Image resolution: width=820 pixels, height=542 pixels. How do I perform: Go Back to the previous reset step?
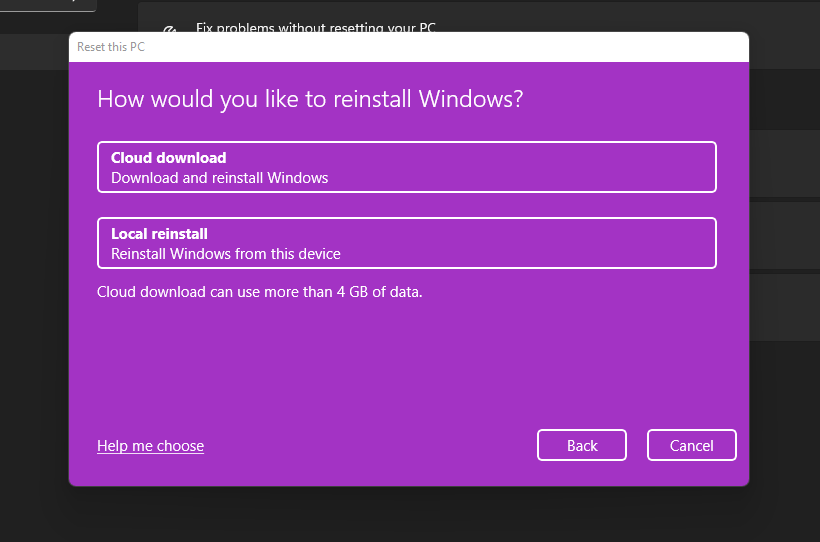coord(582,445)
